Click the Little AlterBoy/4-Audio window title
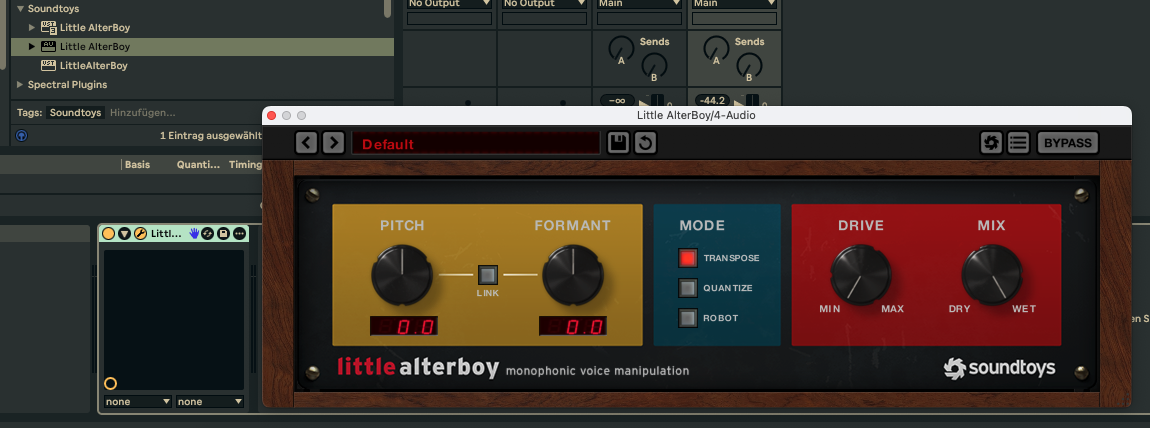This screenshot has width=1150, height=428. click(x=696, y=115)
